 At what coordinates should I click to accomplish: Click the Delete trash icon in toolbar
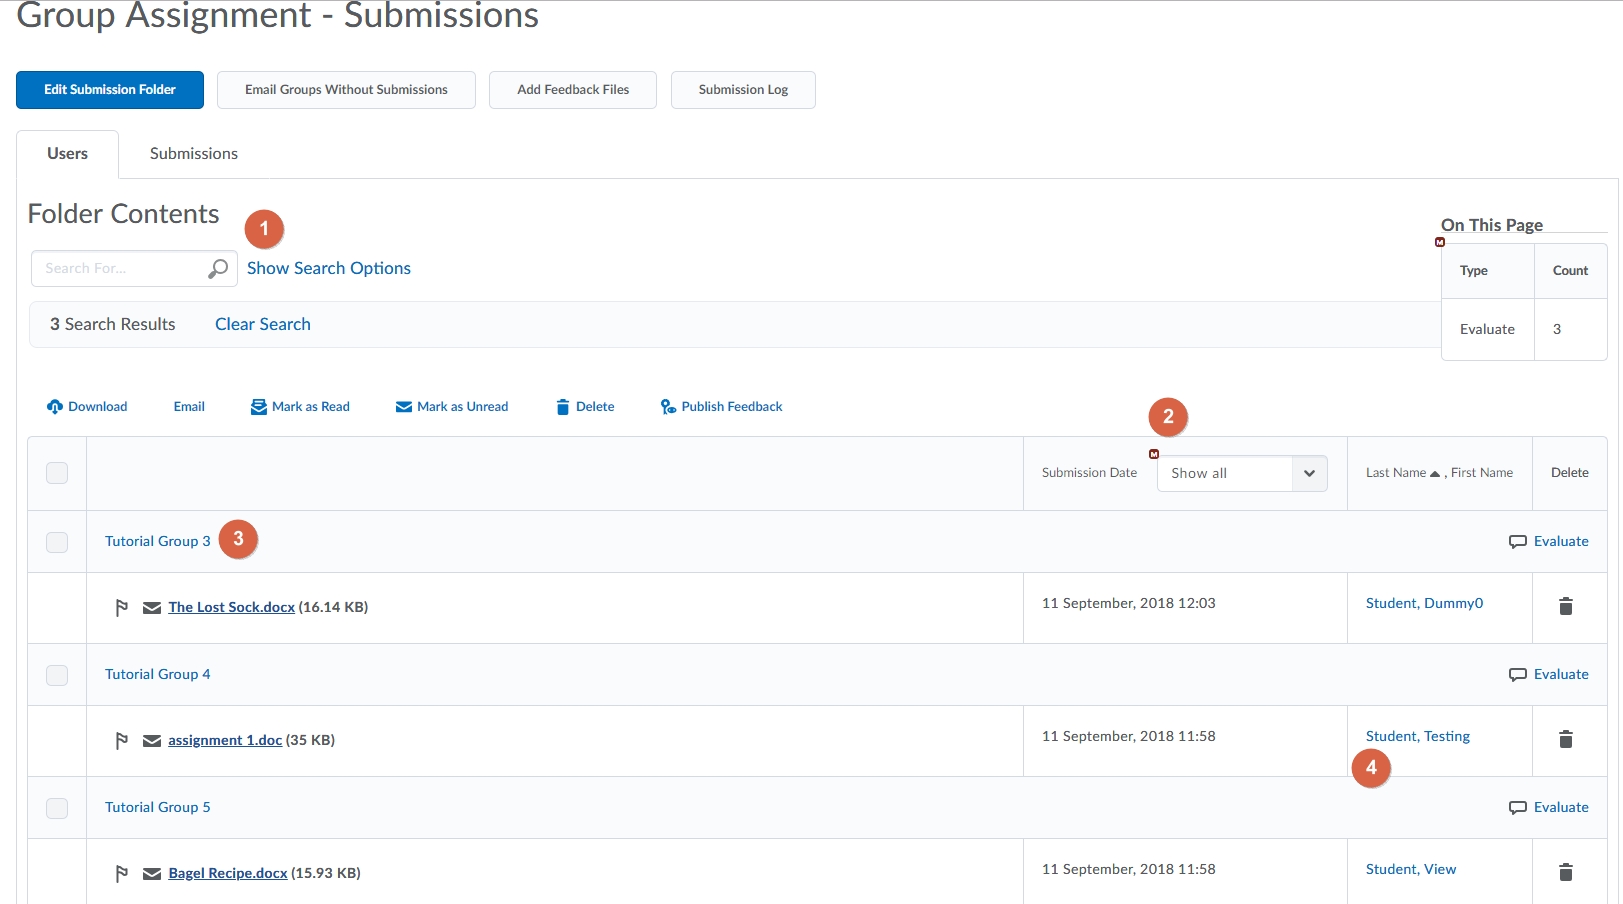(x=563, y=406)
